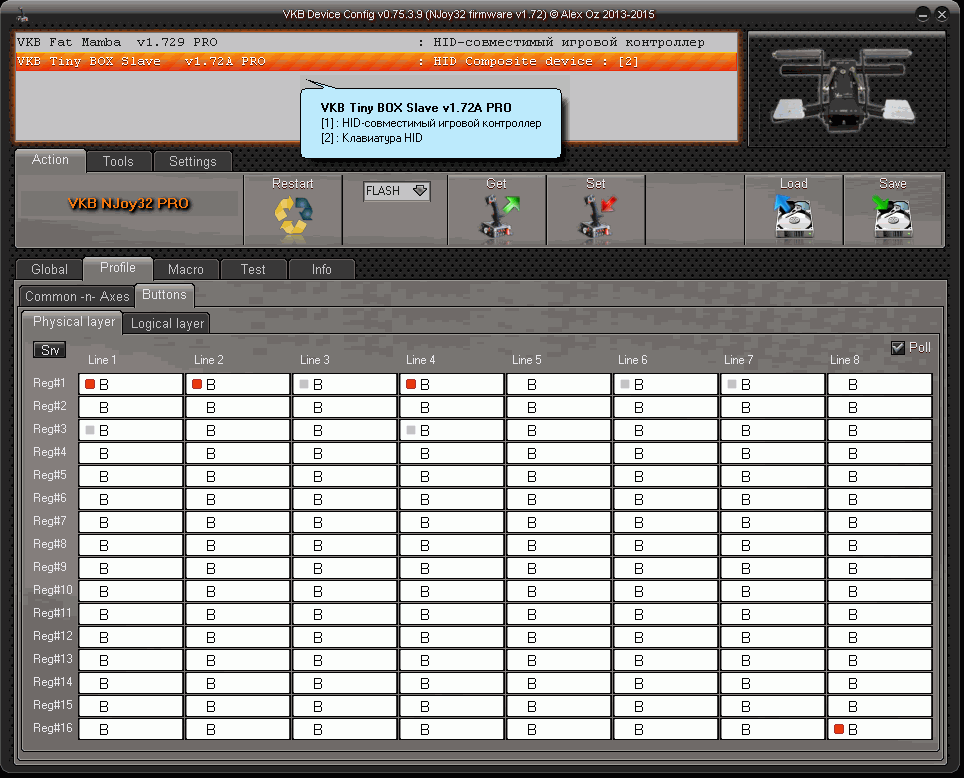Click Reg#11 Line 3 button cell

(345, 614)
